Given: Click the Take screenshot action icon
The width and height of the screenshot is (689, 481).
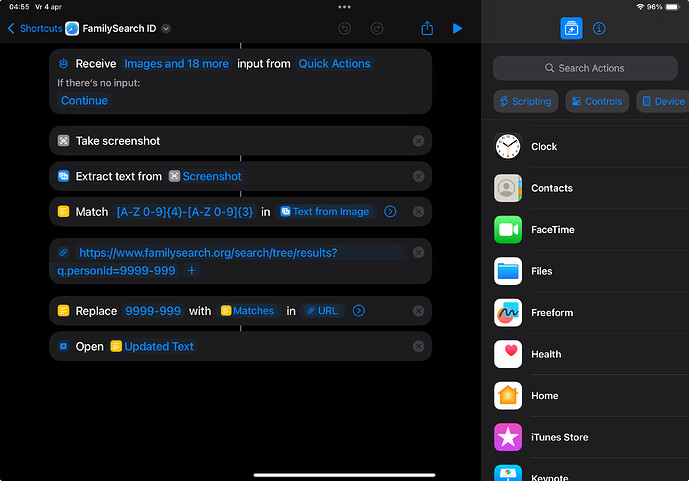Looking at the screenshot, I should coord(64,141).
